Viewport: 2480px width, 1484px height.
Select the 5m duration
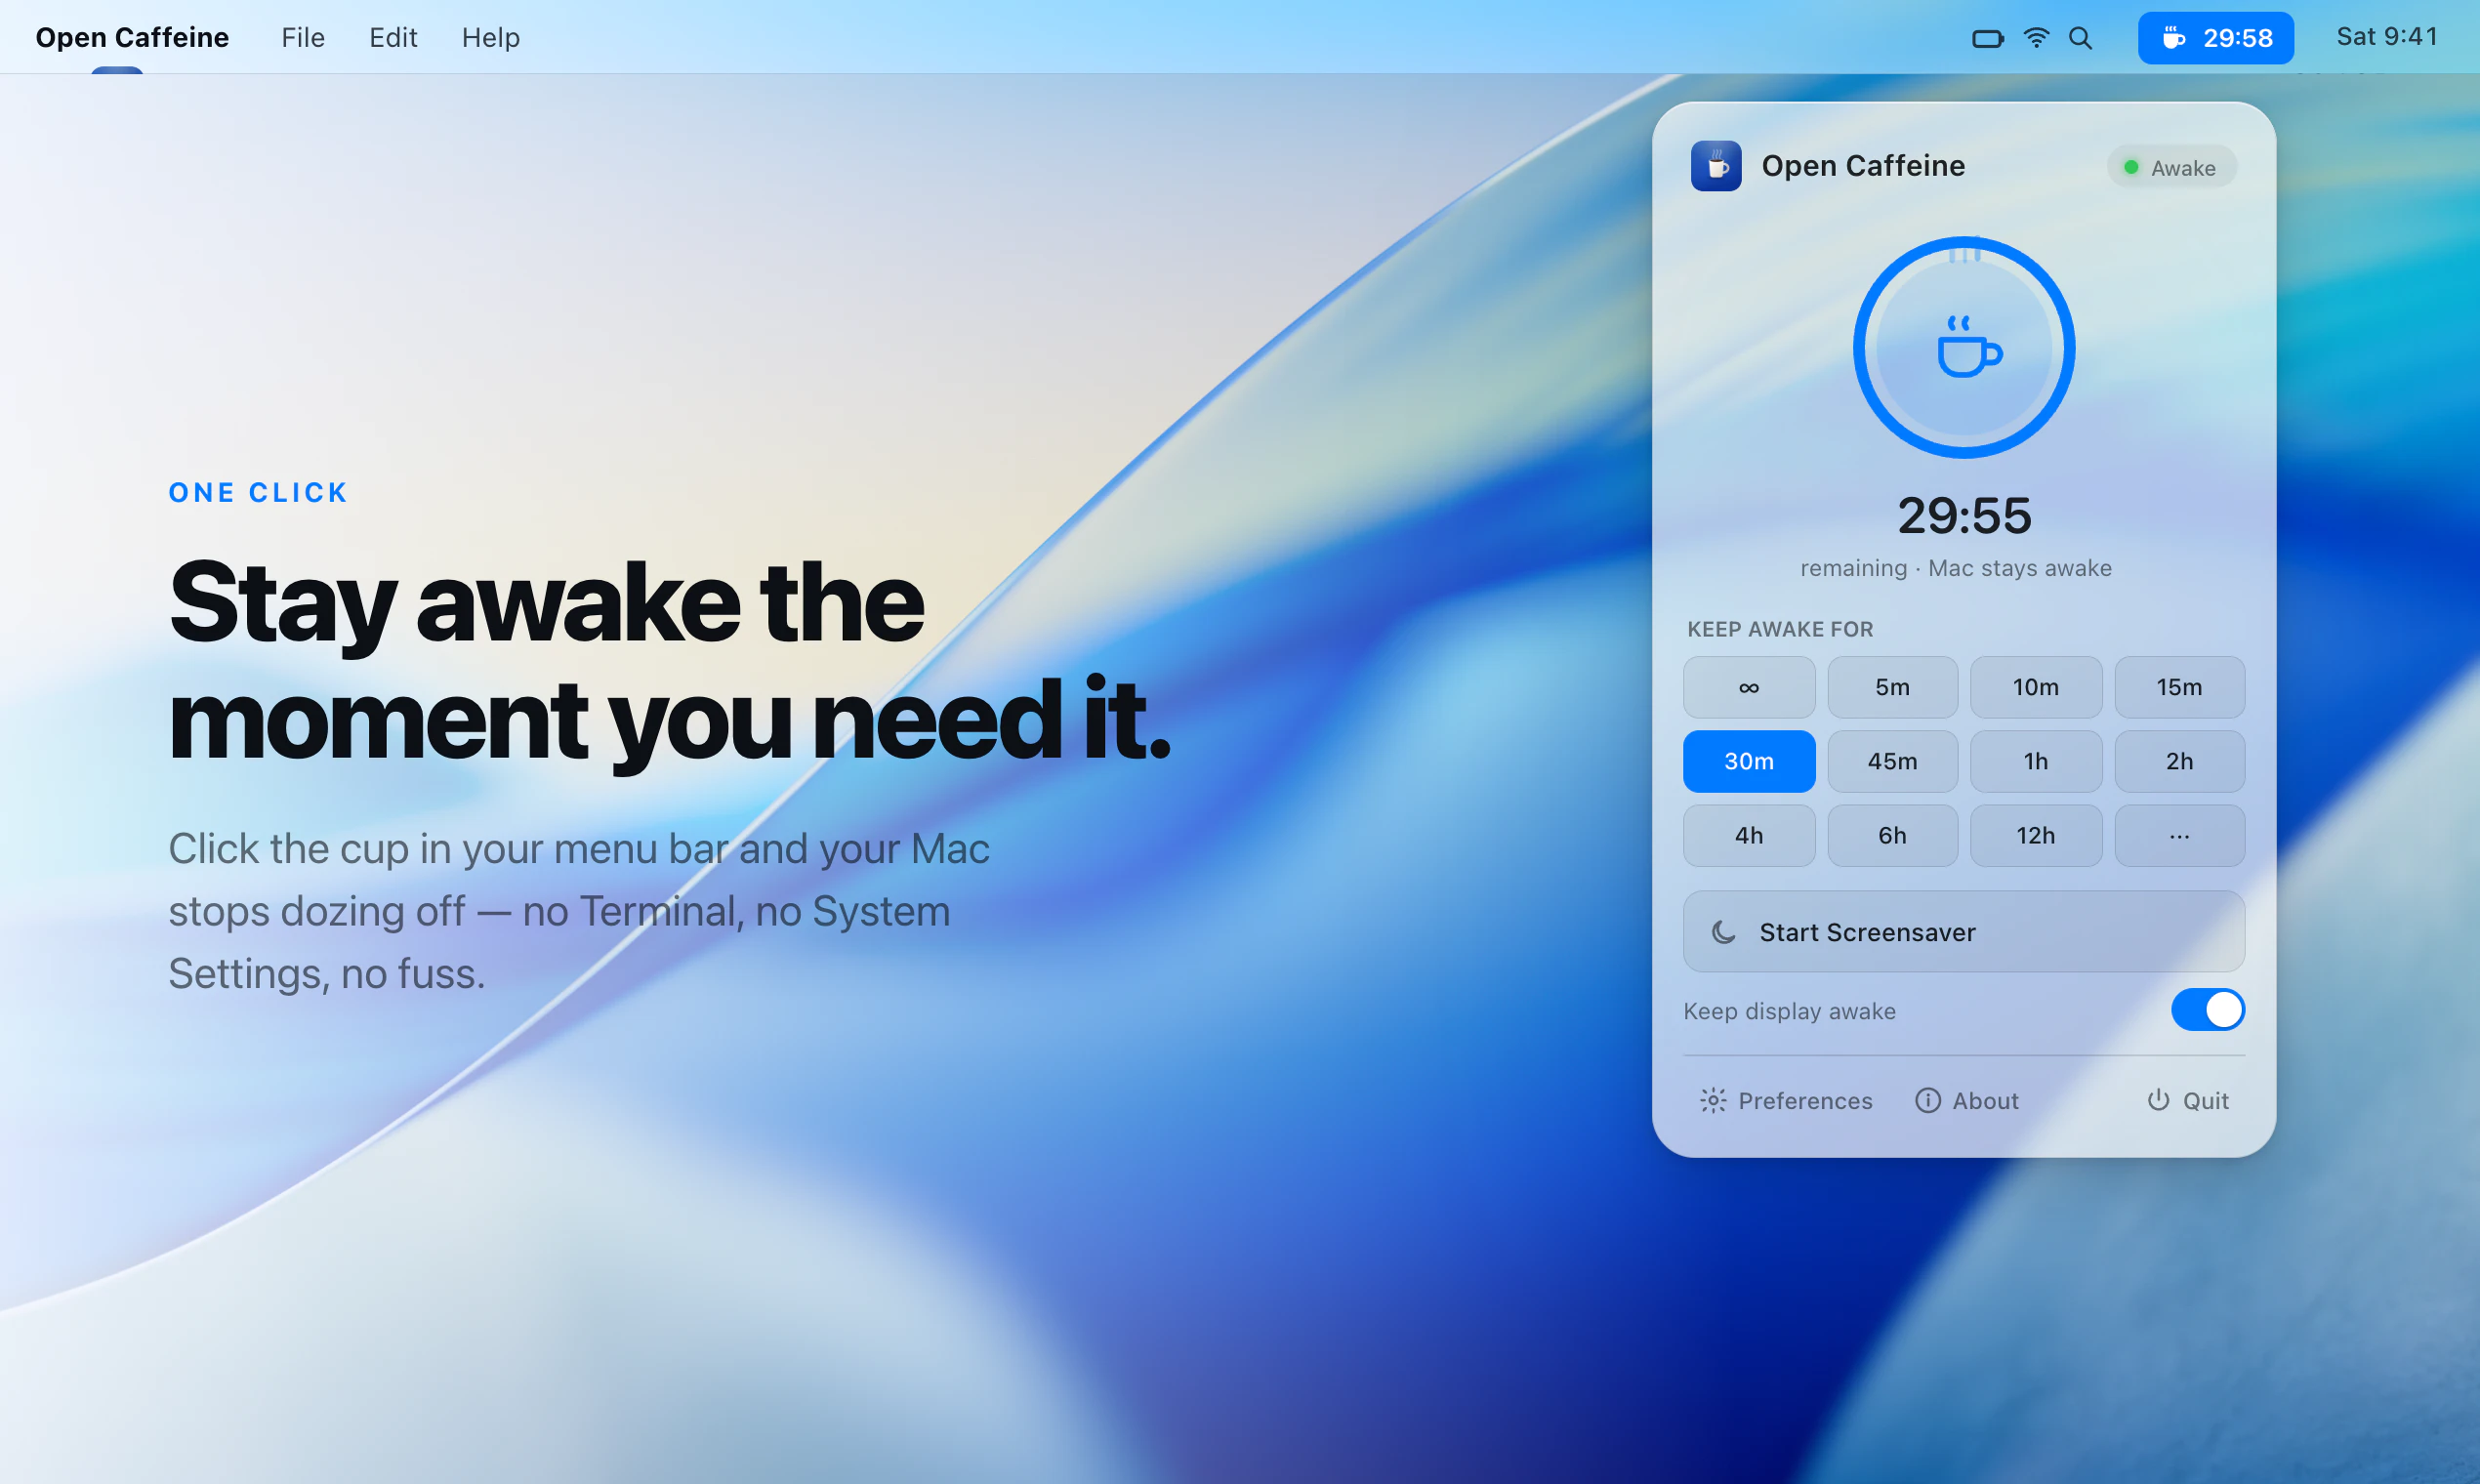[1892, 687]
